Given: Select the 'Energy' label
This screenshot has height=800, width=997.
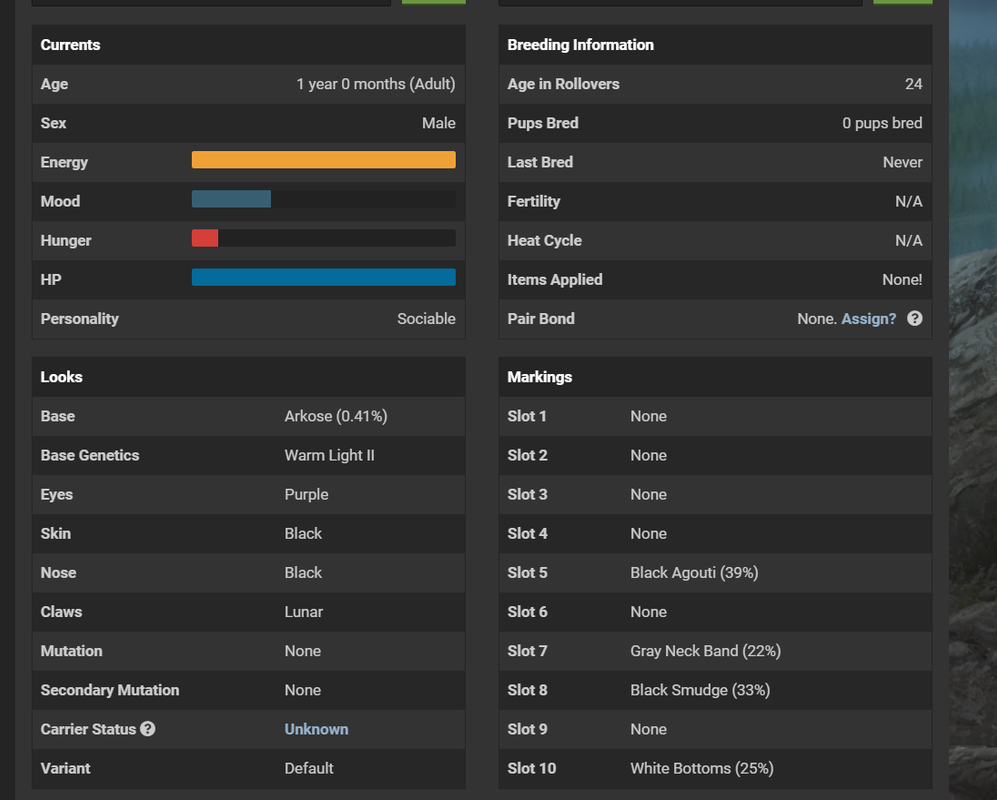Looking at the screenshot, I should coord(64,162).
